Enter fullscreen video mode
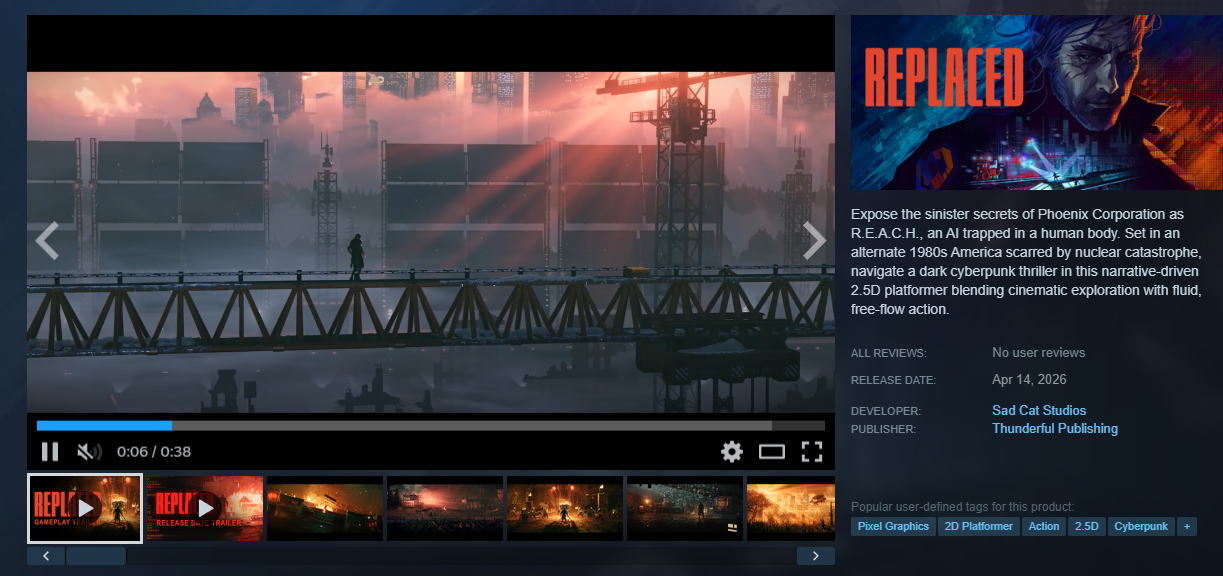Screen dimensions: 1223x576 coord(811,451)
